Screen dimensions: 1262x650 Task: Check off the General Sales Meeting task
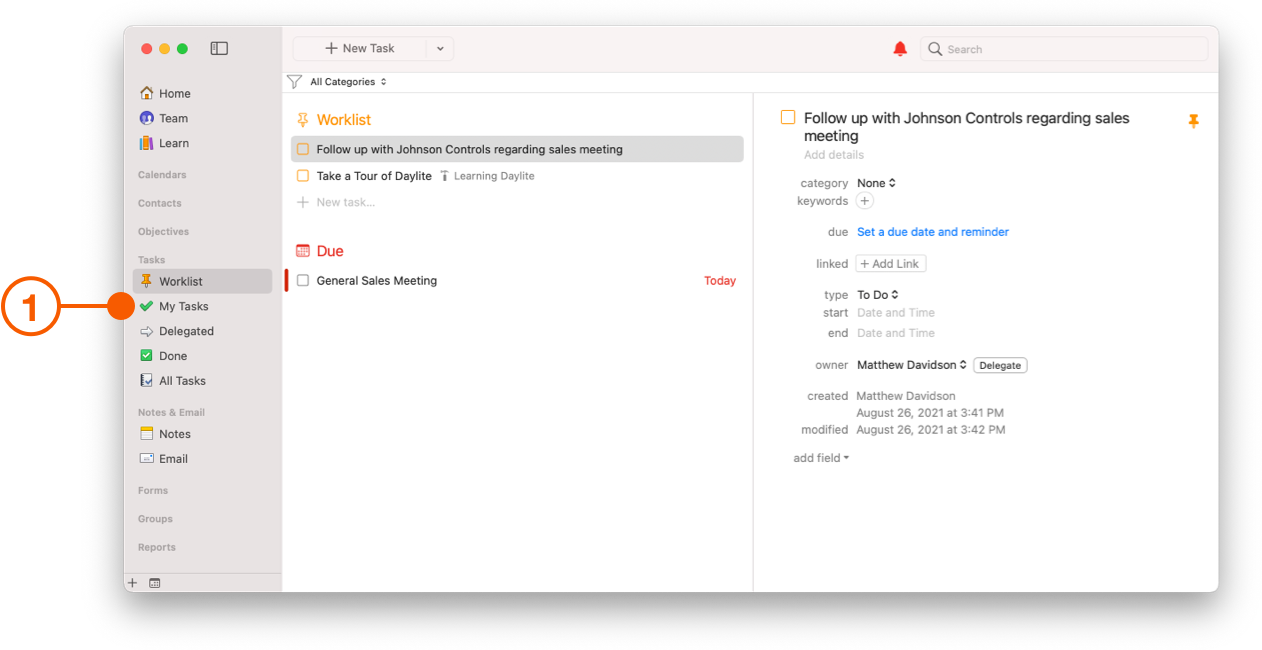[302, 280]
